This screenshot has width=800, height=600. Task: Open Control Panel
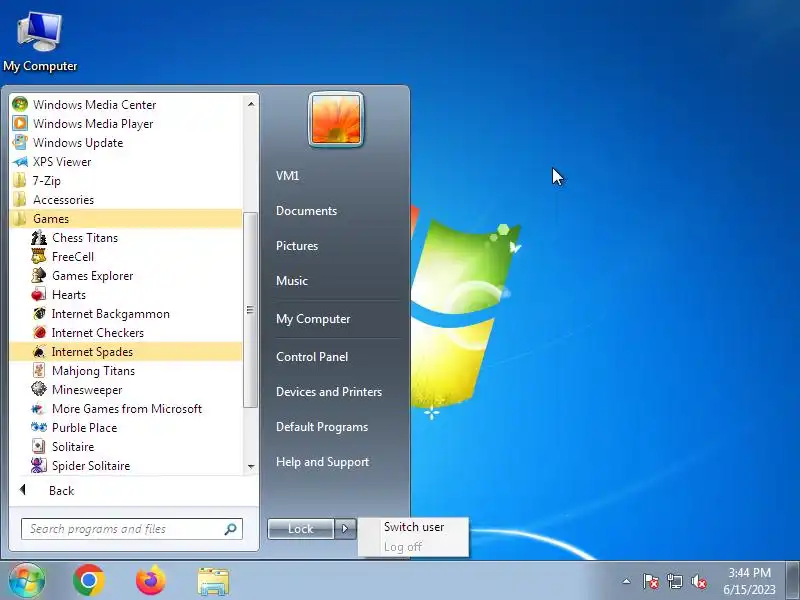[x=312, y=357]
